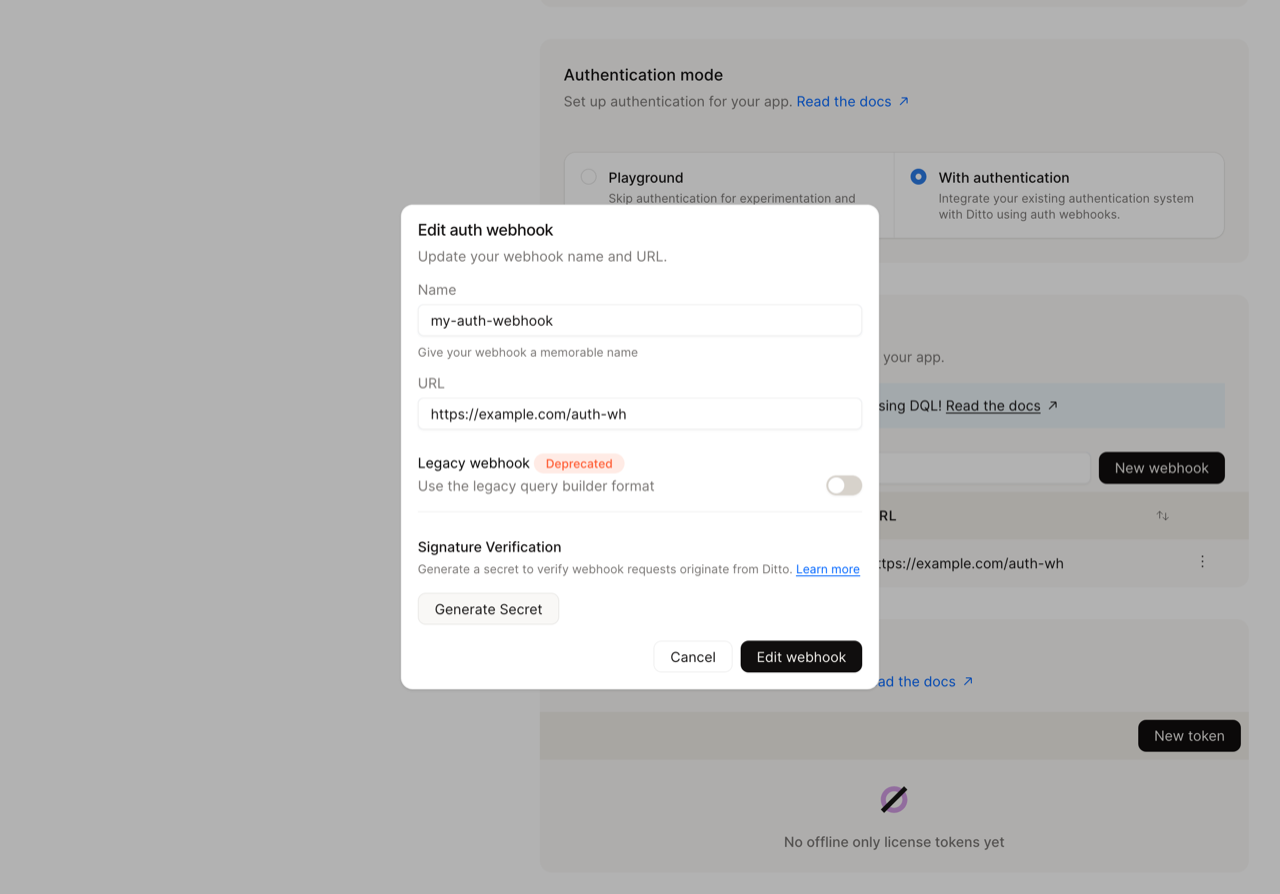Screen dimensions: 1280x894
Task: Click inside the webhook Name field
Action: [x=639, y=320]
